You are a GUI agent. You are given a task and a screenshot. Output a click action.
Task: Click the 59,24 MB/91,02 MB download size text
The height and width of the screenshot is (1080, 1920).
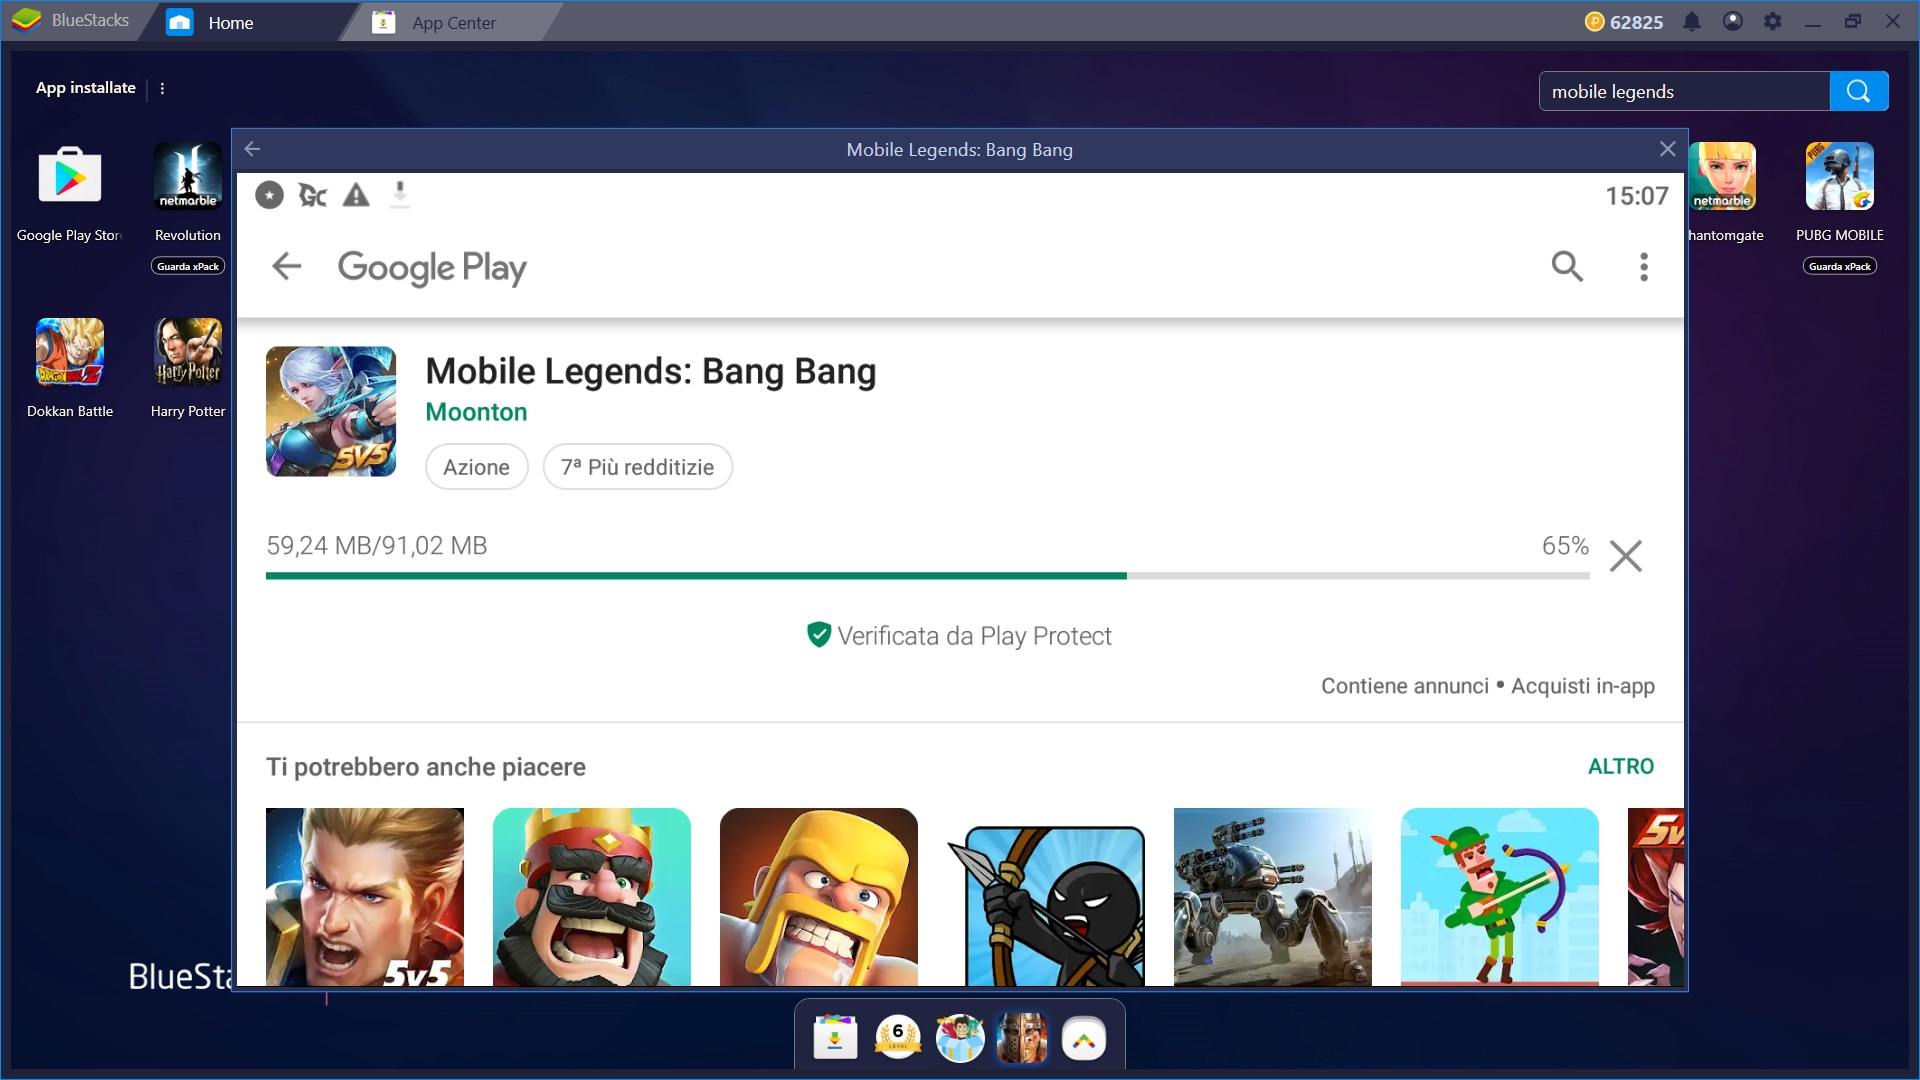(377, 546)
